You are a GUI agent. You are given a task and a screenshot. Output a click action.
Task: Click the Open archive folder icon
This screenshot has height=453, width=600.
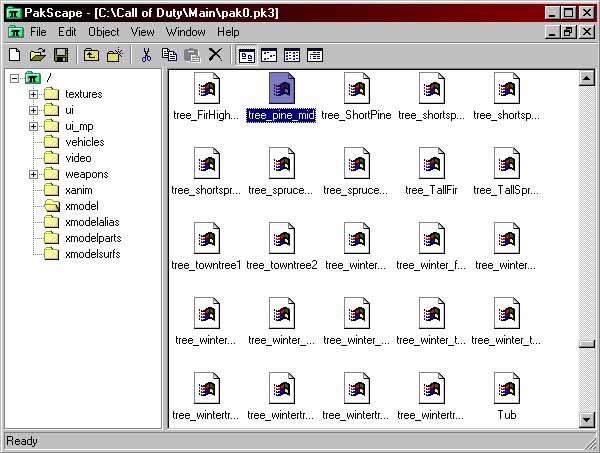[37, 55]
